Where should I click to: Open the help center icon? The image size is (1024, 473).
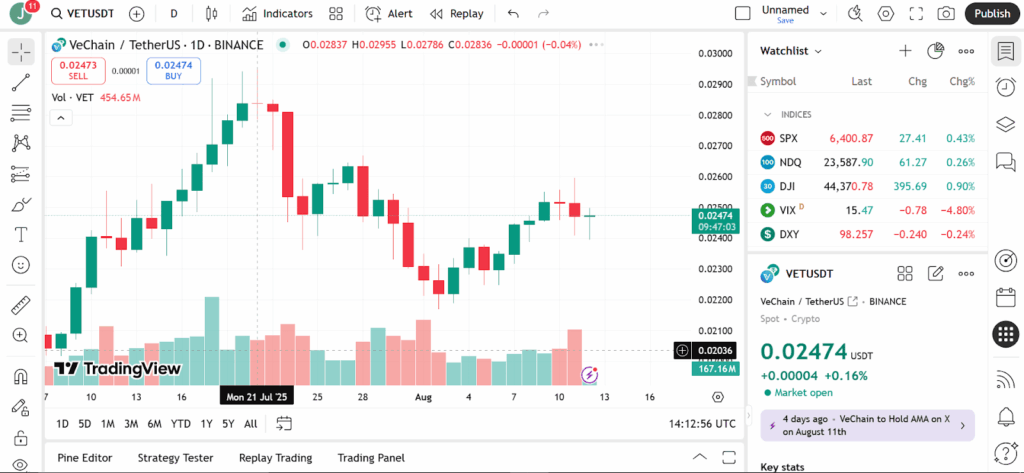pos(1006,451)
